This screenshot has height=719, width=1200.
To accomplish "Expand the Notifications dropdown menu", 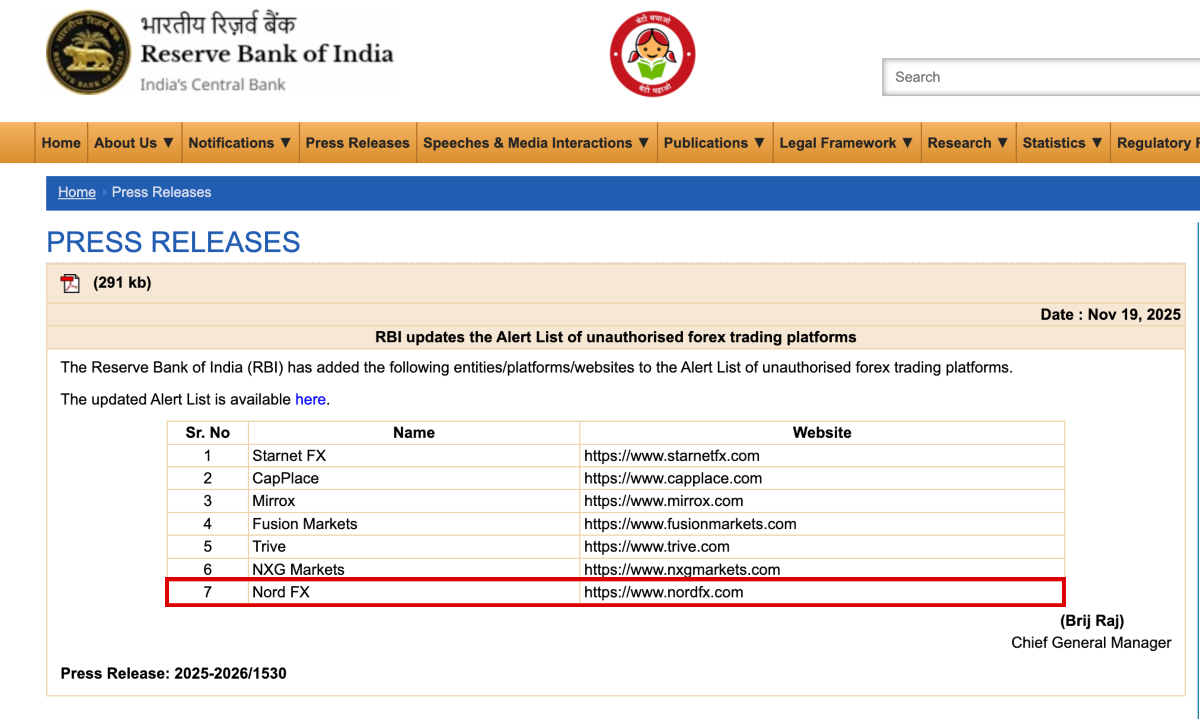I will [x=240, y=143].
